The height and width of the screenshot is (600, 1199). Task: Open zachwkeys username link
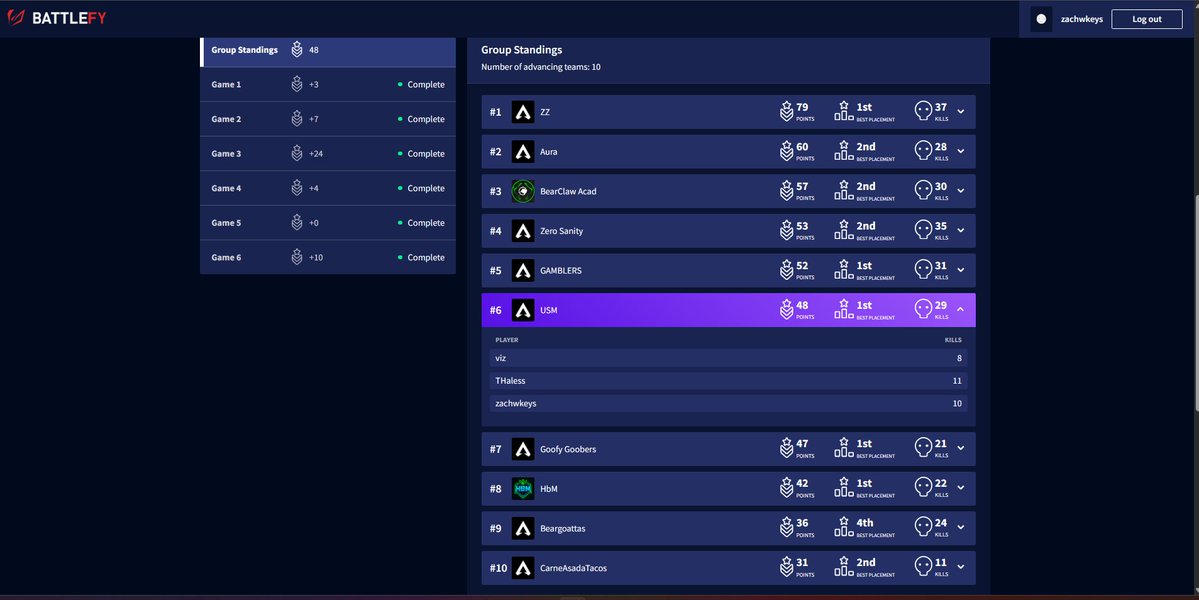[1081, 19]
